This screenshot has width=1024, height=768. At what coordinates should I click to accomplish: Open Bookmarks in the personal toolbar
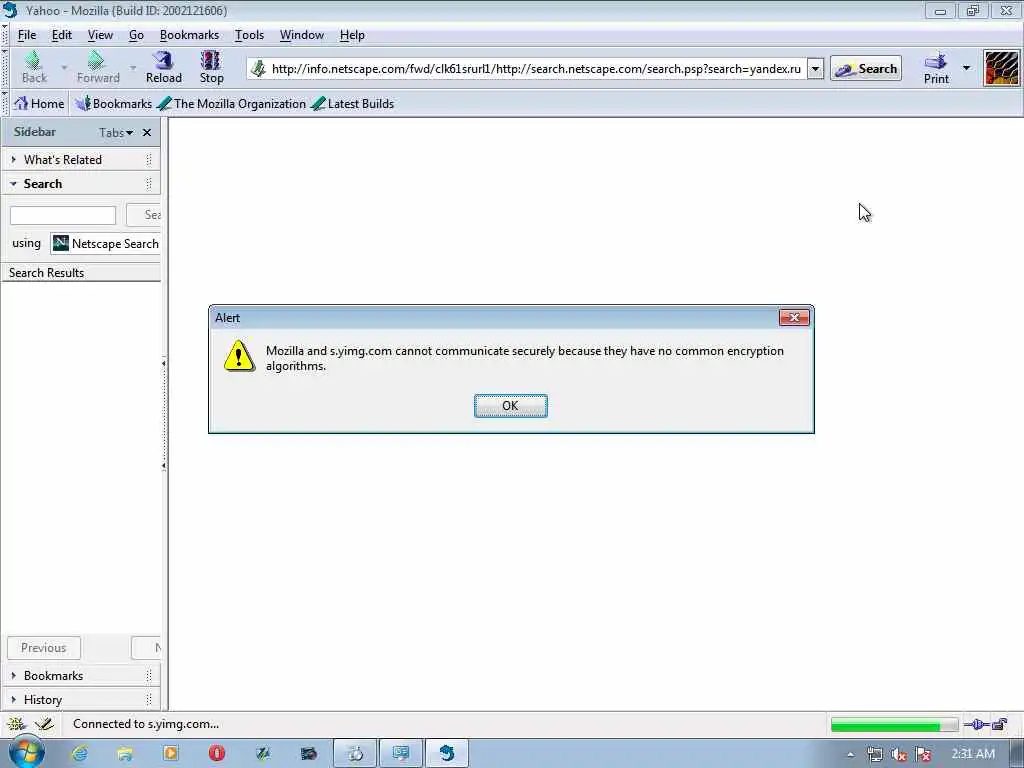tap(114, 103)
